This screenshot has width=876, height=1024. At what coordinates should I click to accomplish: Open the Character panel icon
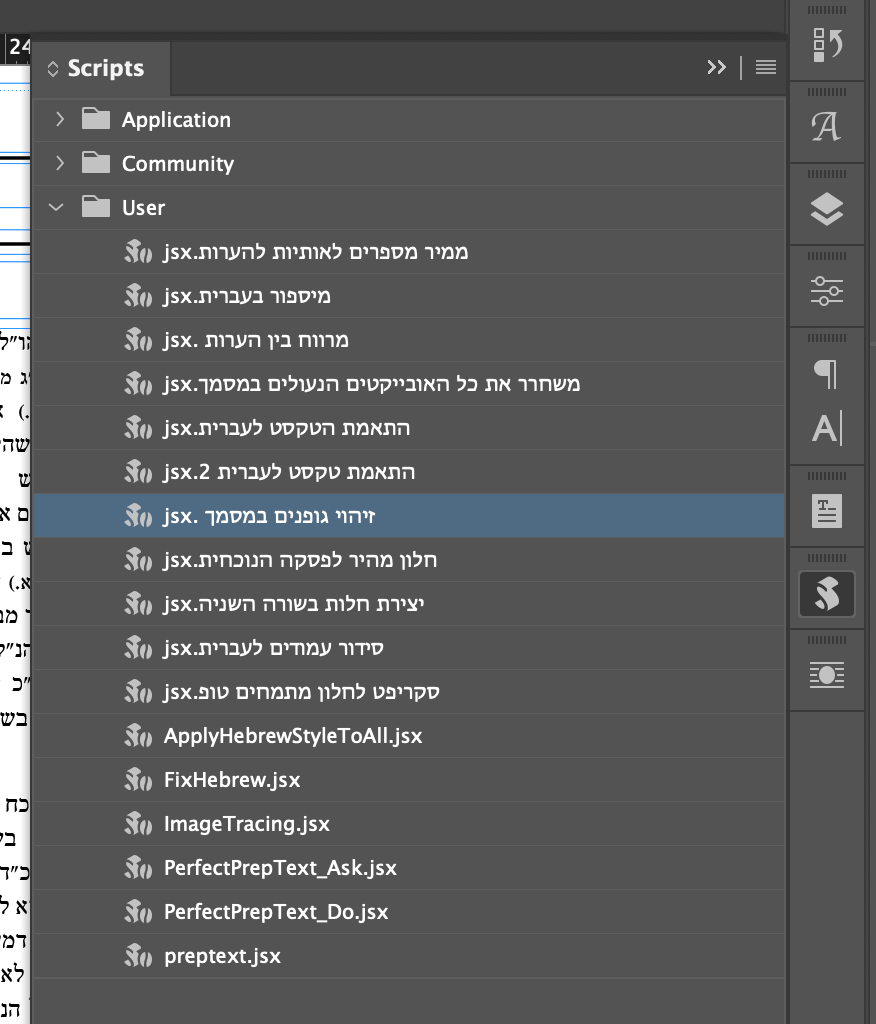[x=826, y=428]
